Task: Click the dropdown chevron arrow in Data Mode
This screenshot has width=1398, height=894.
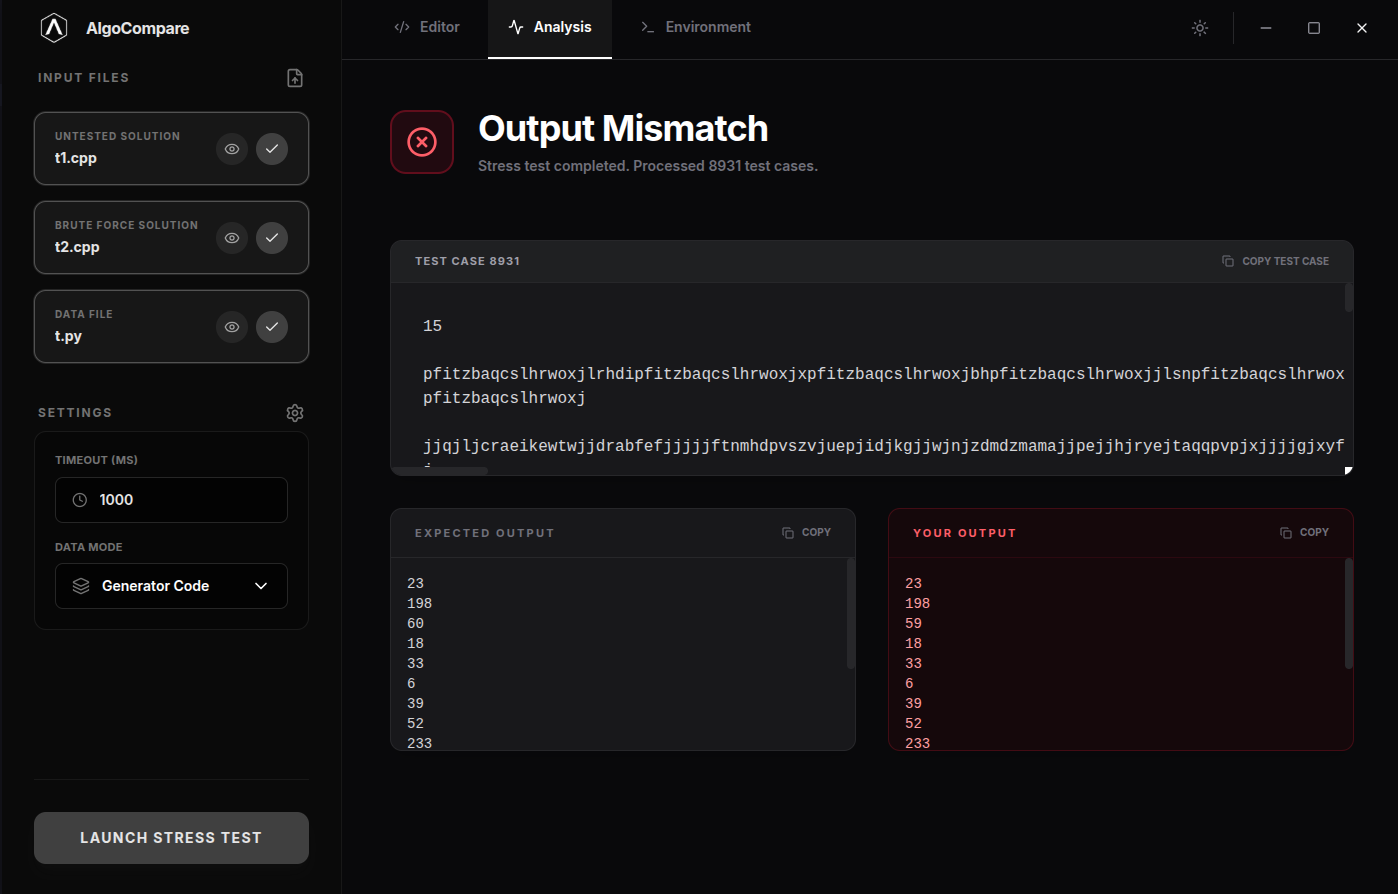Action: coord(261,586)
